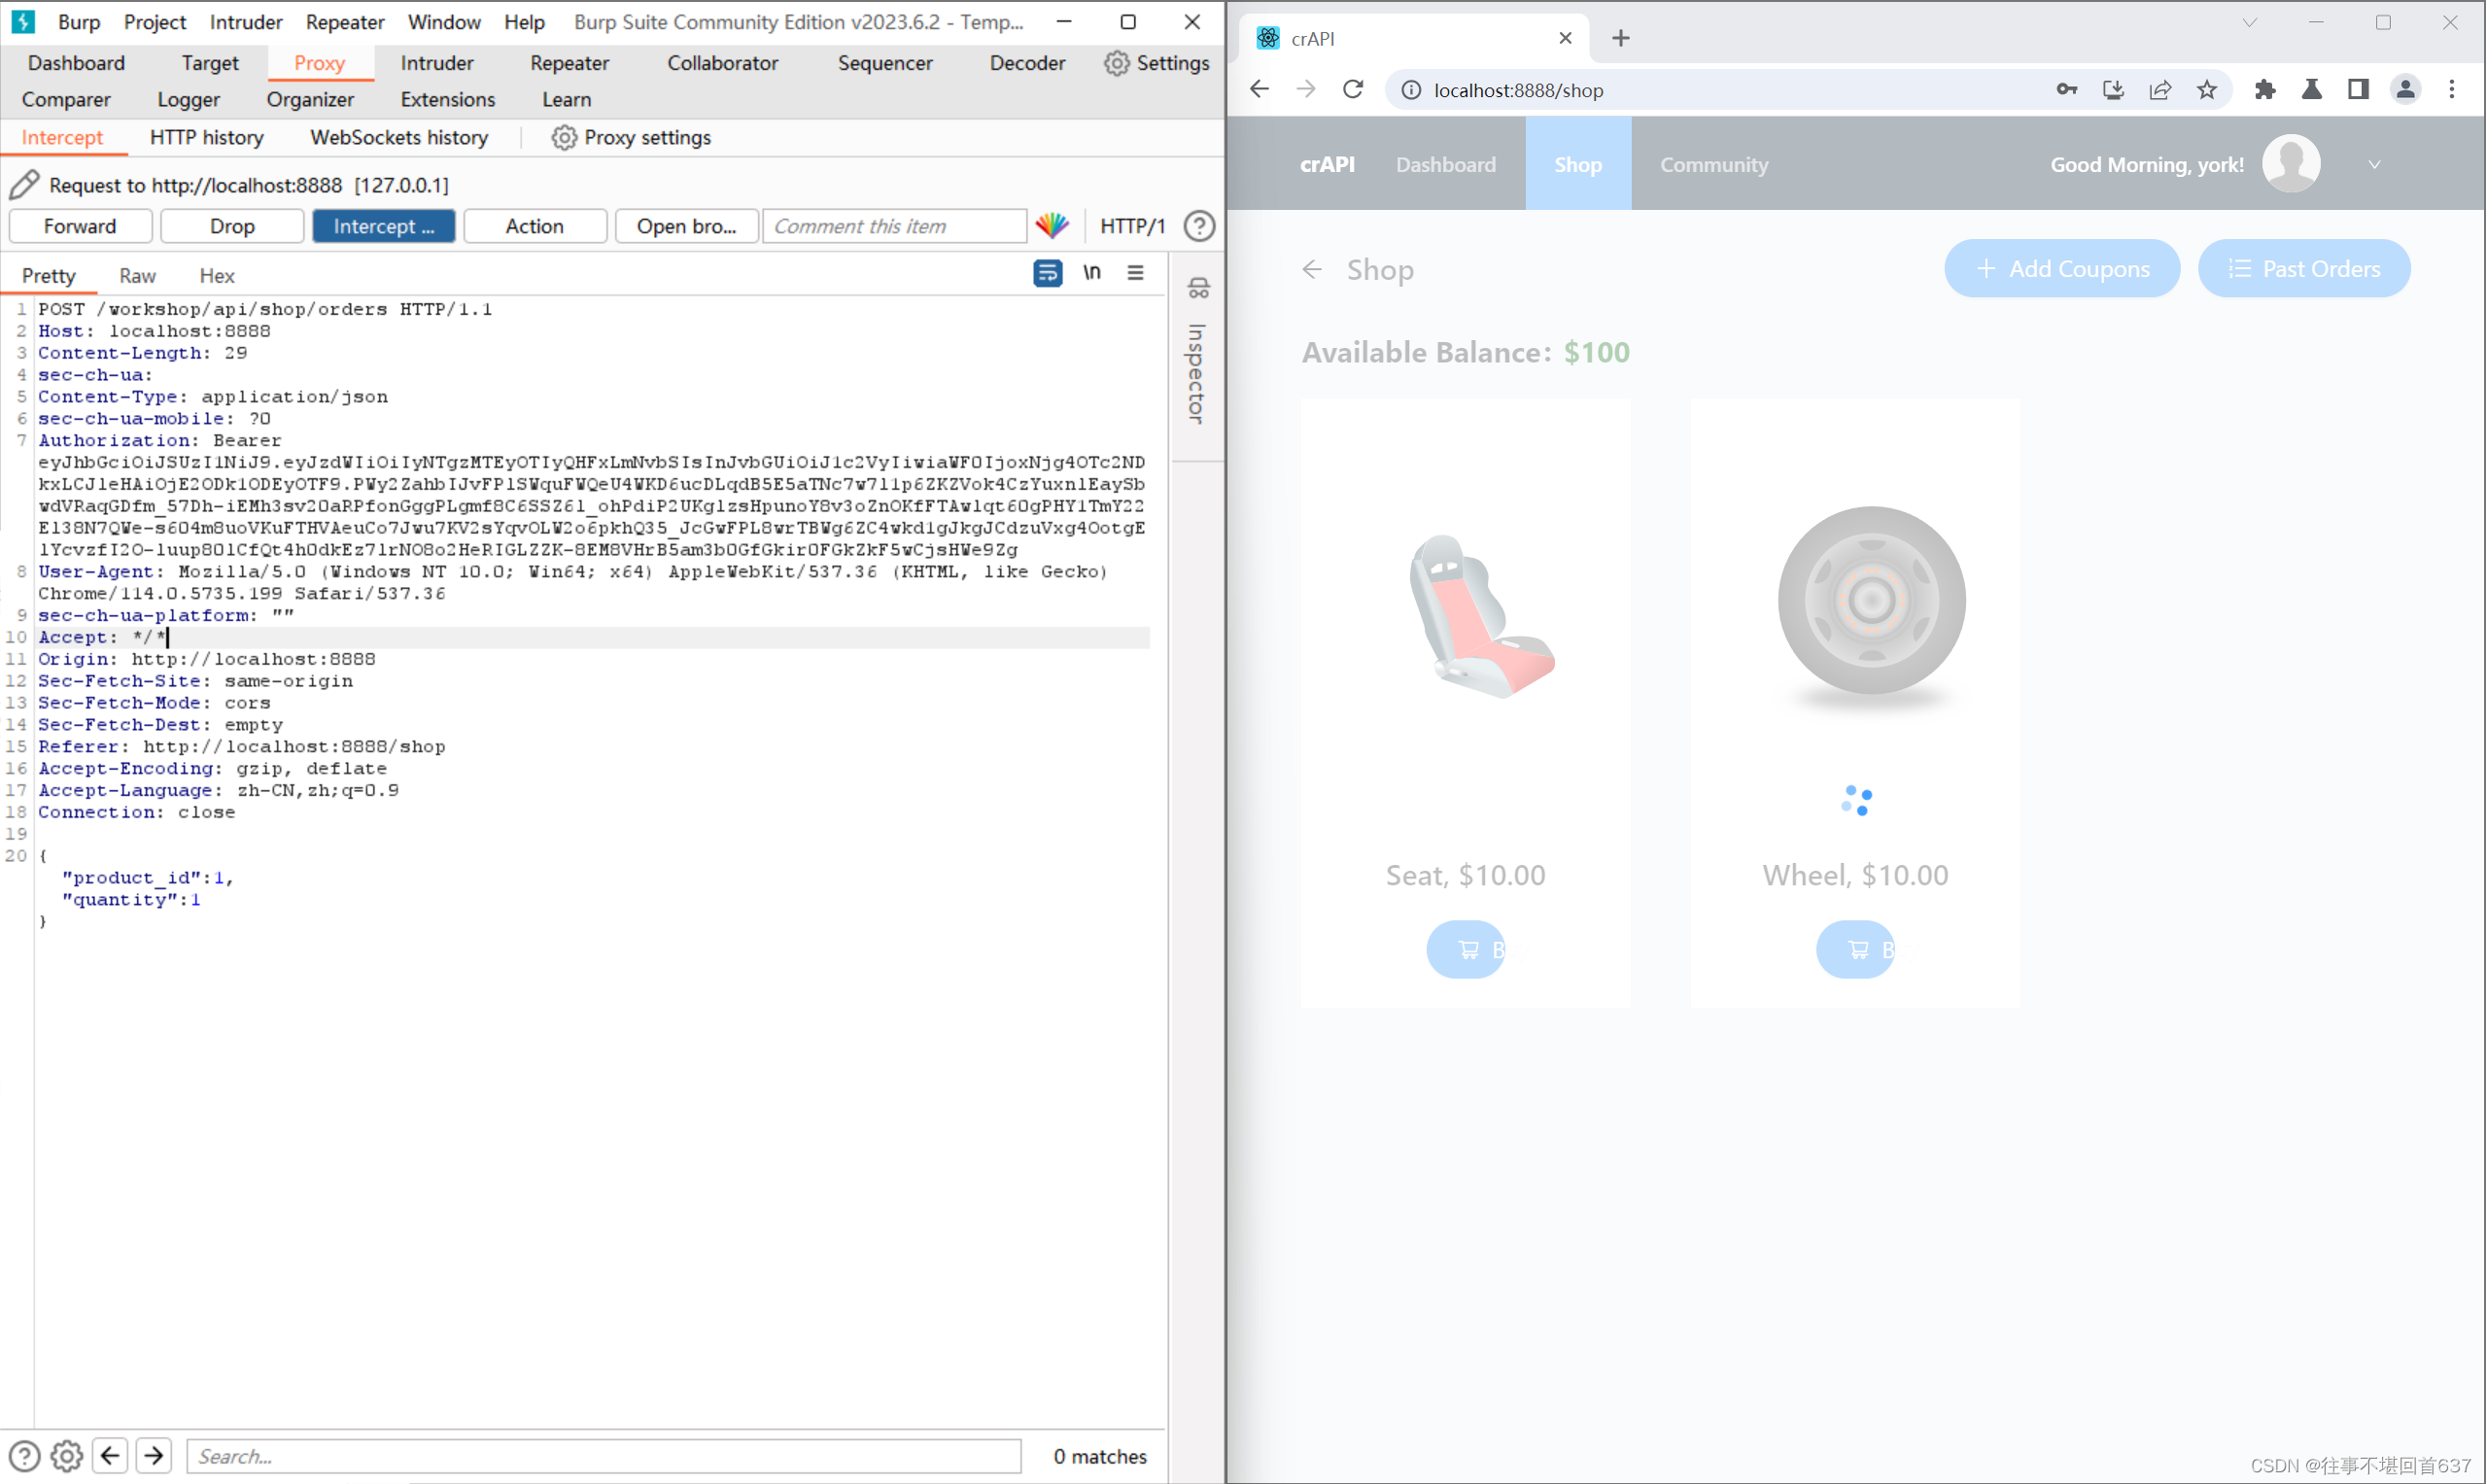Viewport: 2486px width, 1484px height.
Task: Bookmark this page with the star icon
Action: tap(2207, 90)
